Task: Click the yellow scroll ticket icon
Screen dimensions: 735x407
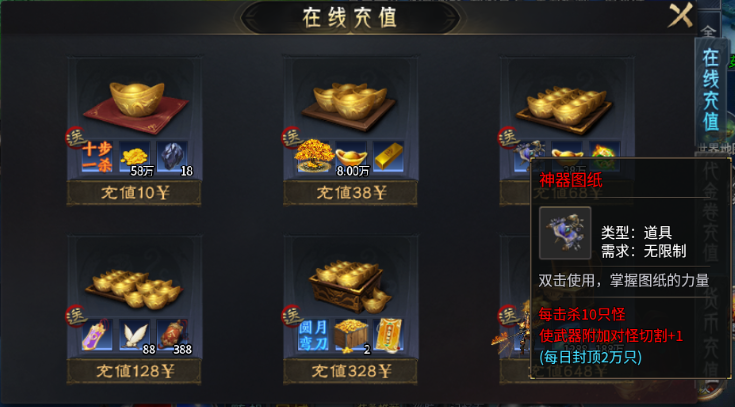Action: [x=388, y=335]
